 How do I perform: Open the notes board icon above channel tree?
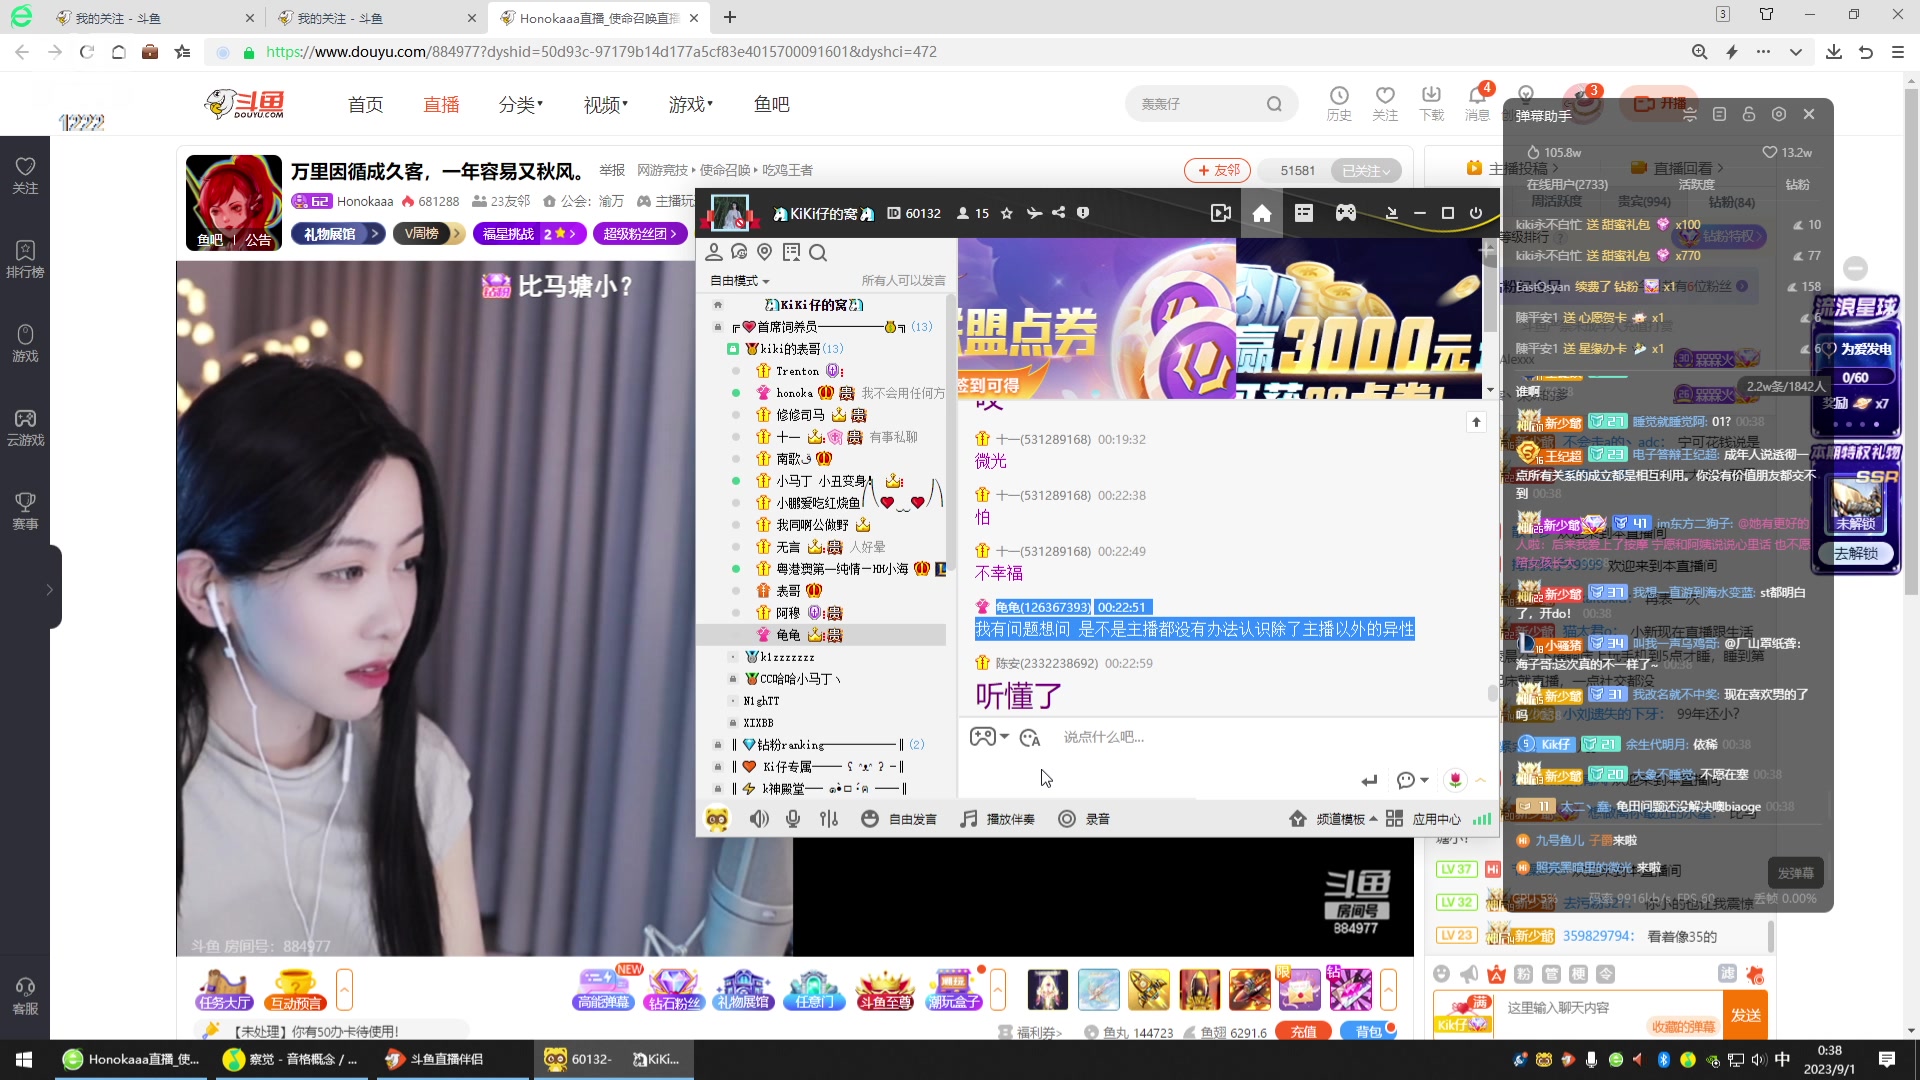point(792,252)
